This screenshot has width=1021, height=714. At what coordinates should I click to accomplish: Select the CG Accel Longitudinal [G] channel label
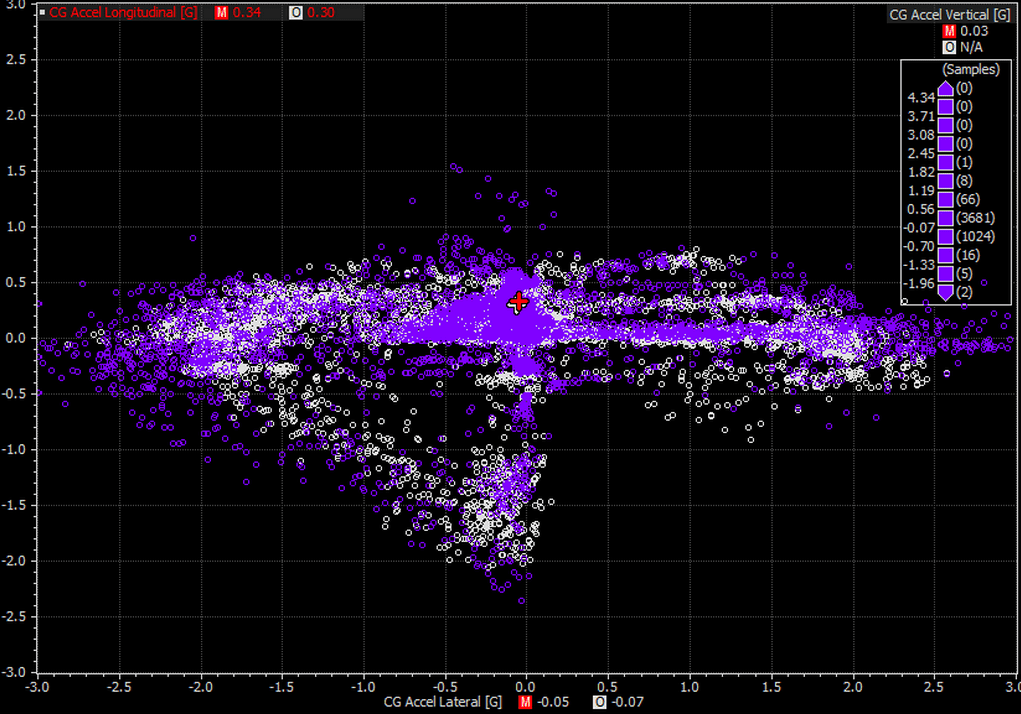click(124, 12)
